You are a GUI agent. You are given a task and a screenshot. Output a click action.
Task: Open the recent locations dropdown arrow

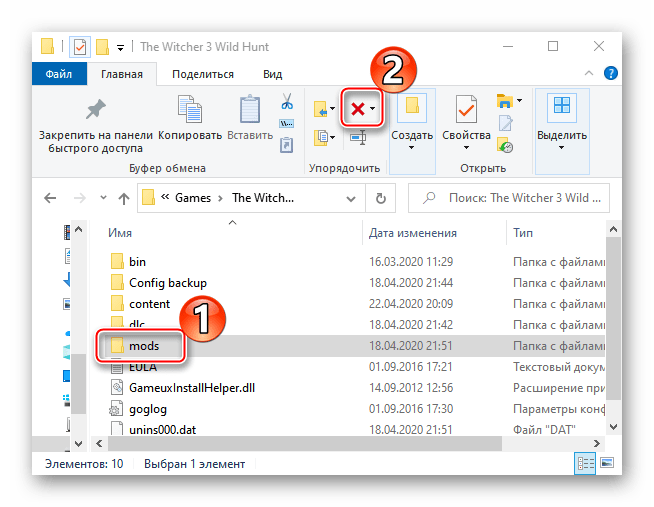(x=103, y=197)
